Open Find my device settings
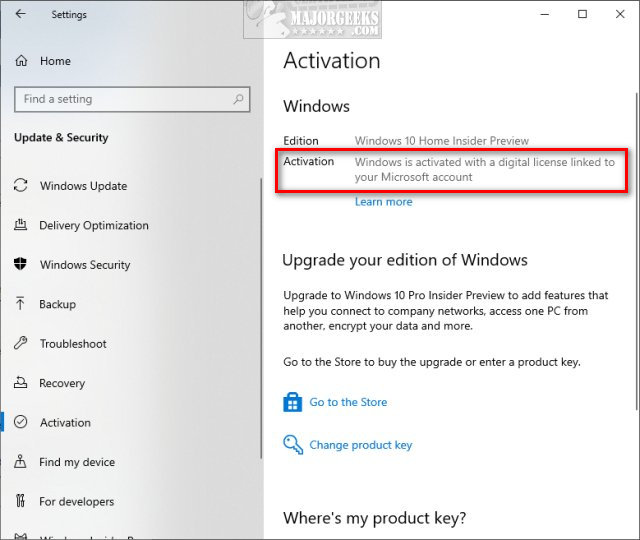The width and height of the screenshot is (640, 540). (x=77, y=462)
